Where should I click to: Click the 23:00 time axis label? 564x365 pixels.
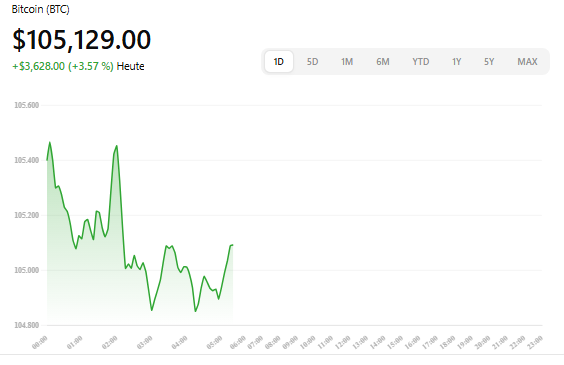coord(535,342)
